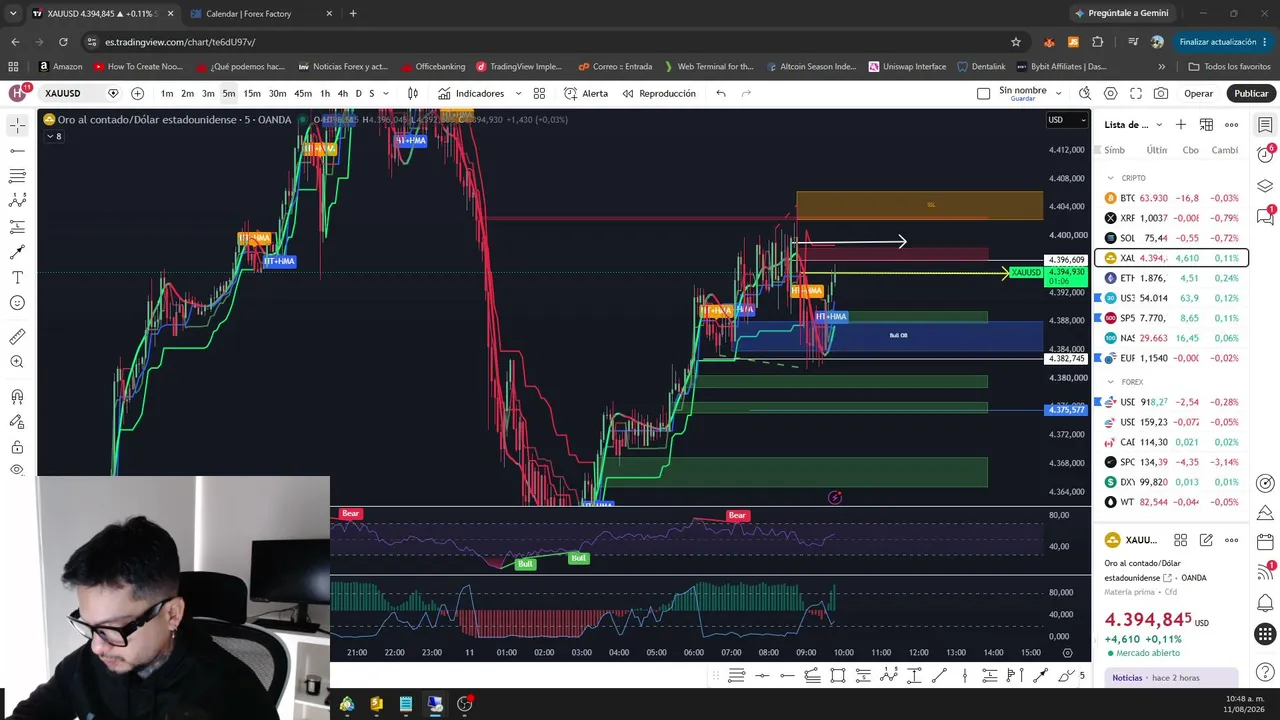The width and height of the screenshot is (1280, 720).
Task: Select the trend line drawing tool
Action: click(17, 150)
